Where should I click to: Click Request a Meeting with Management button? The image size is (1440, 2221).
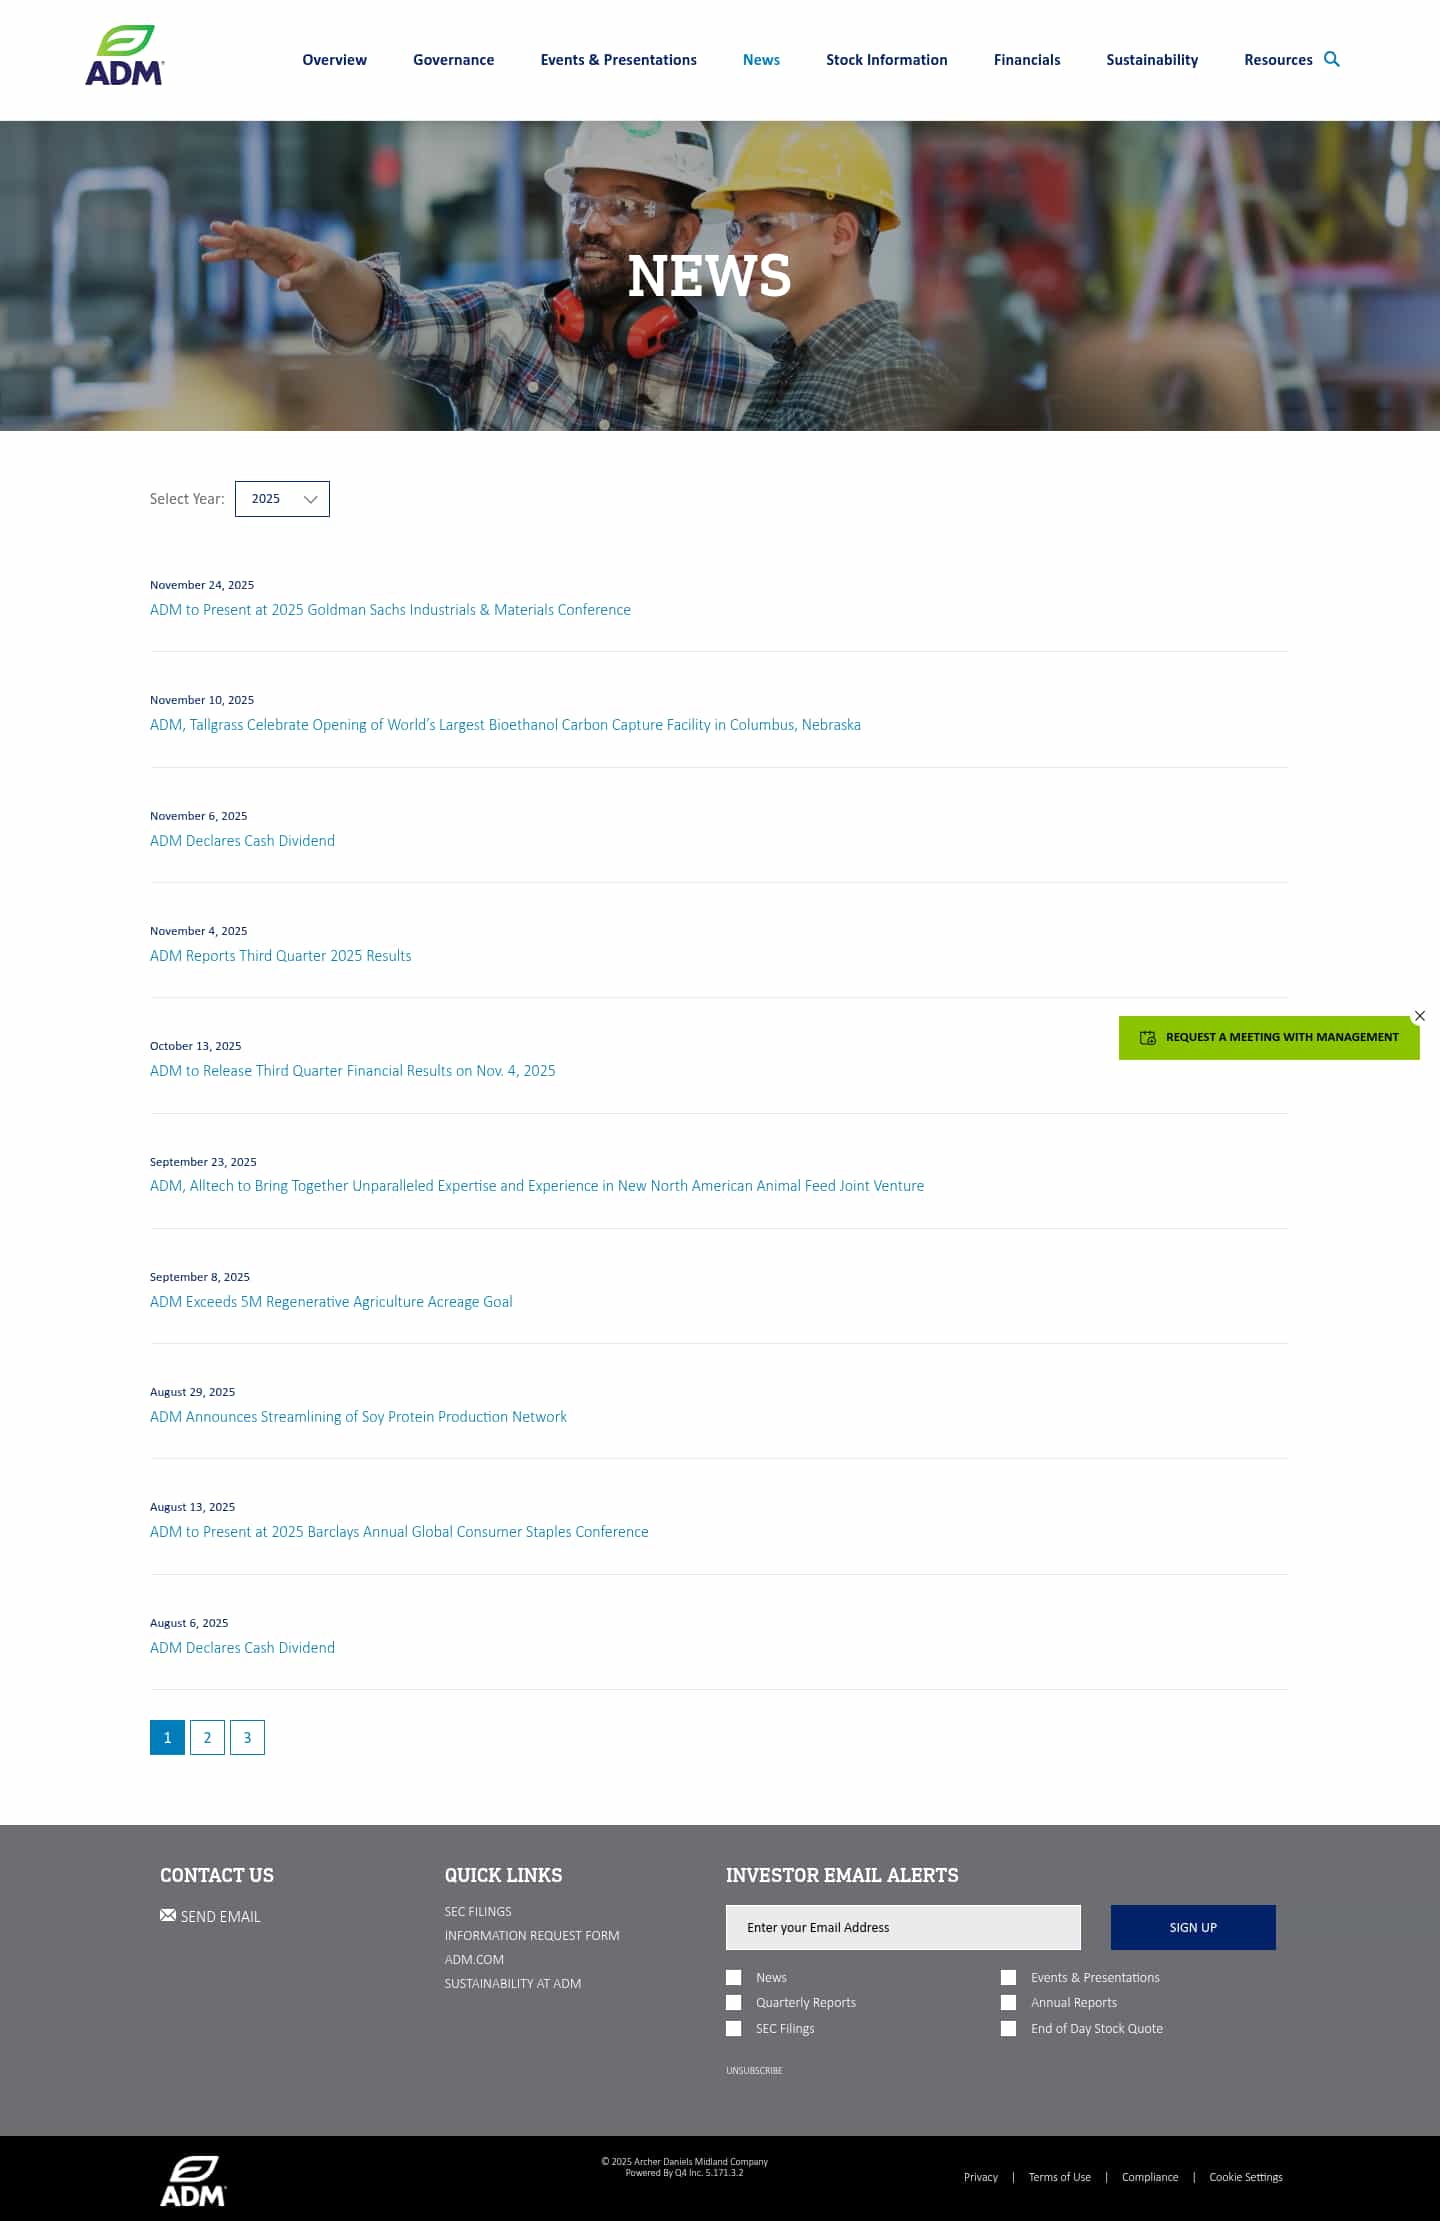(x=1269, y=1038)
